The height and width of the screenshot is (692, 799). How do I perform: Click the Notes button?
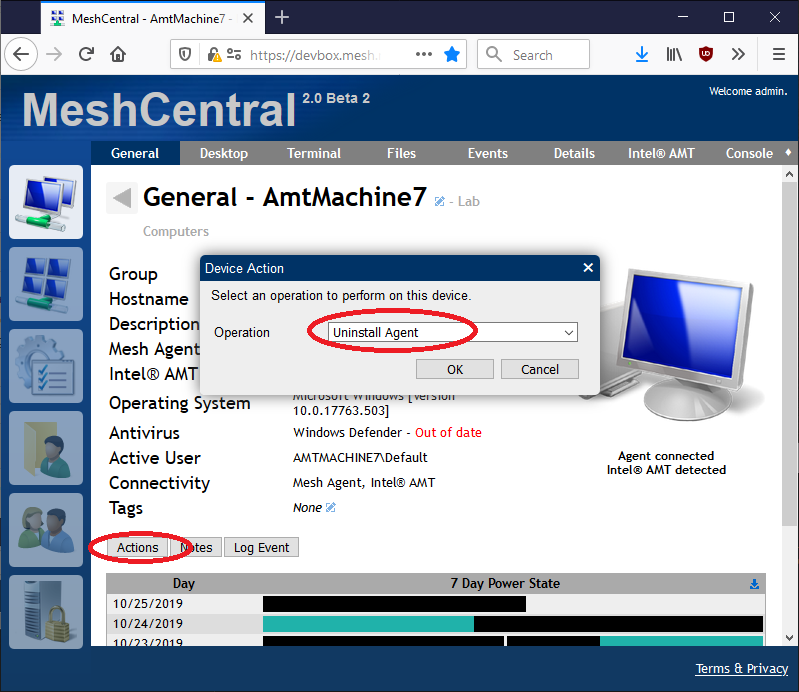point(196,547)
